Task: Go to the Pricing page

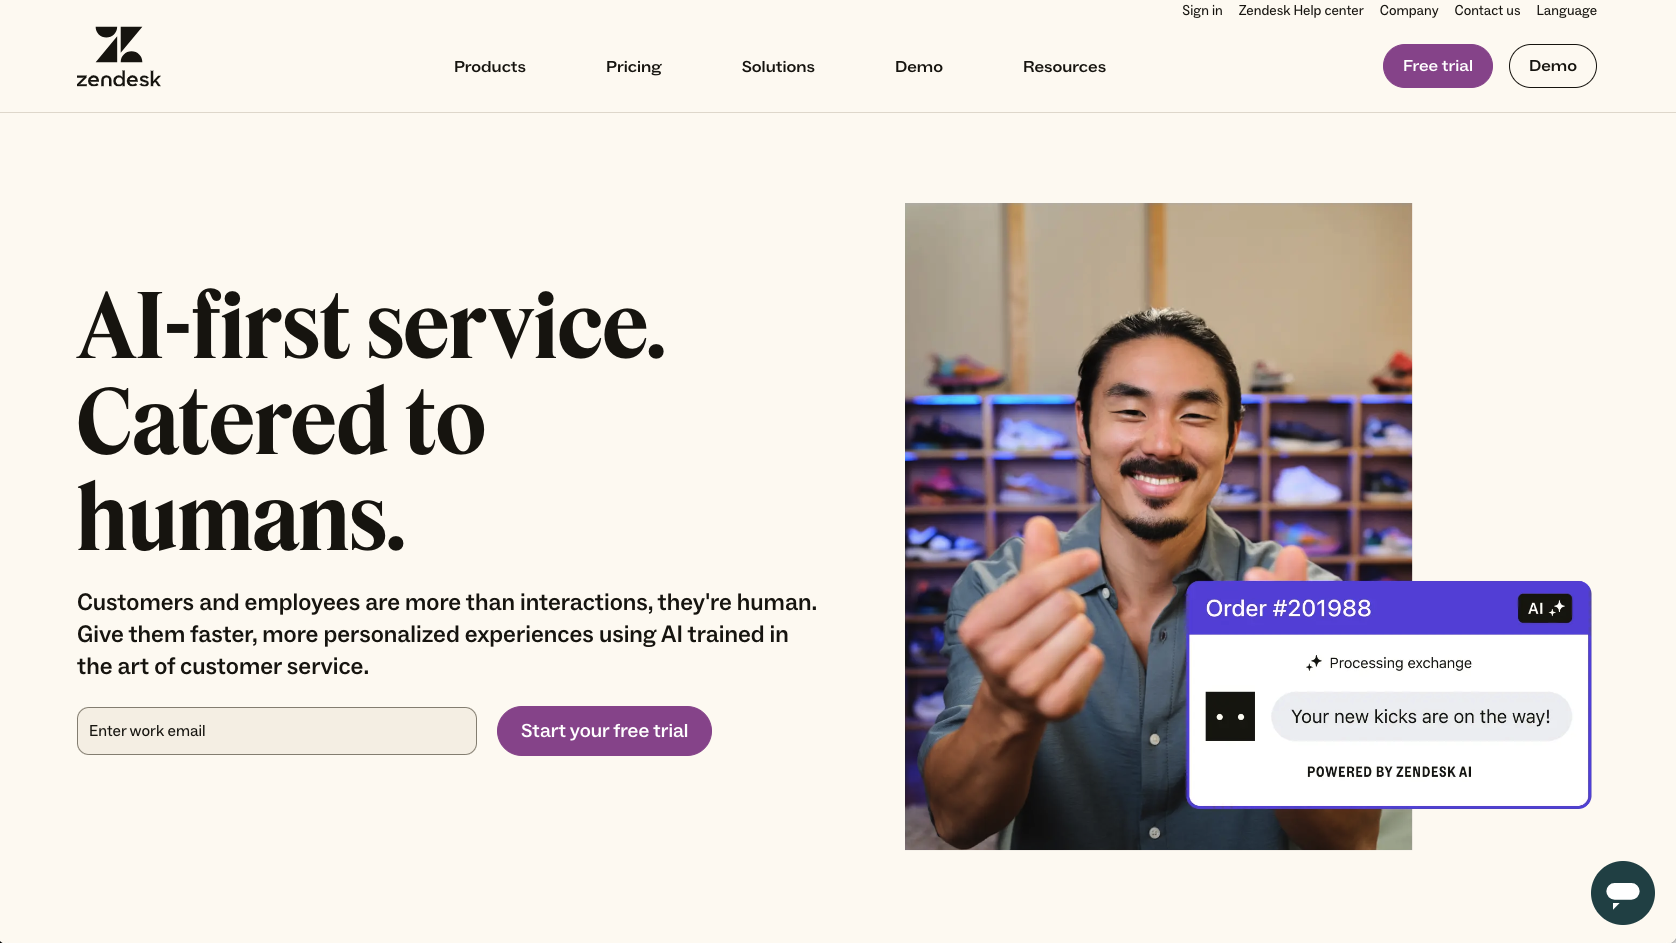Action: (634, 67)
